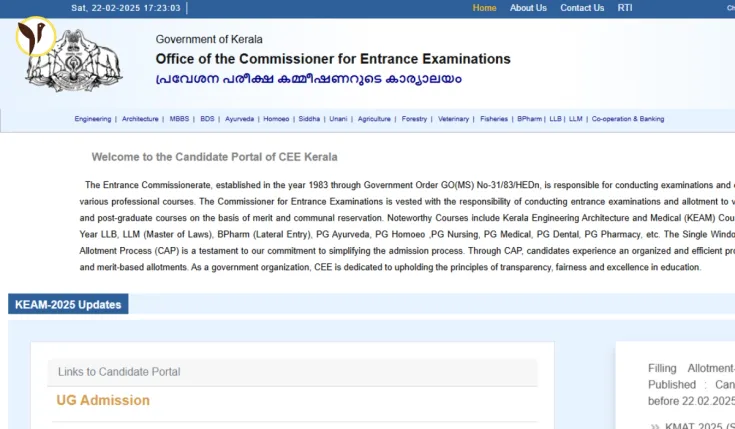
Task: Open the Engineering course link
Action: point(93,119)
